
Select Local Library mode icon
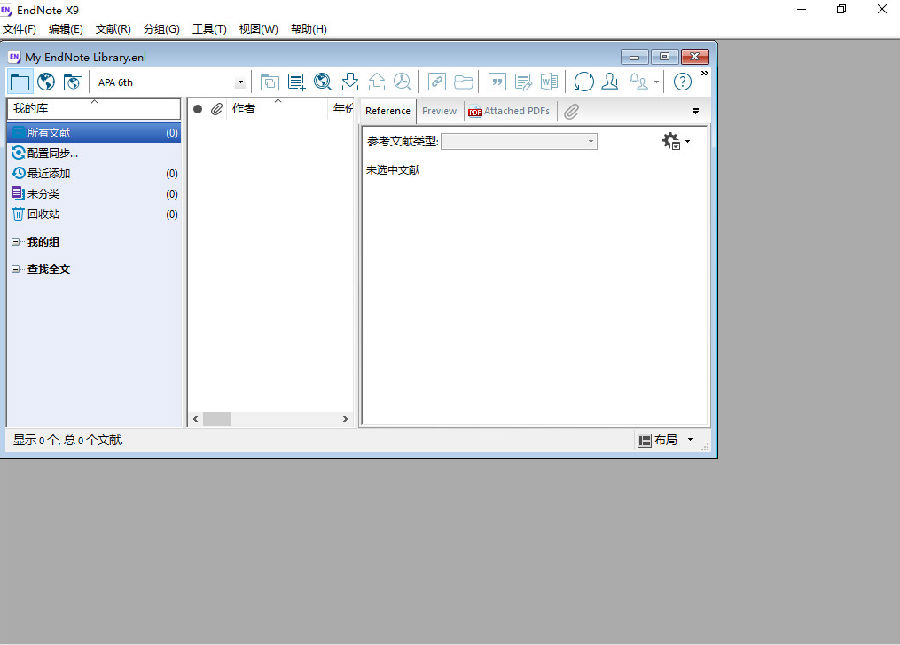point(20,82)
